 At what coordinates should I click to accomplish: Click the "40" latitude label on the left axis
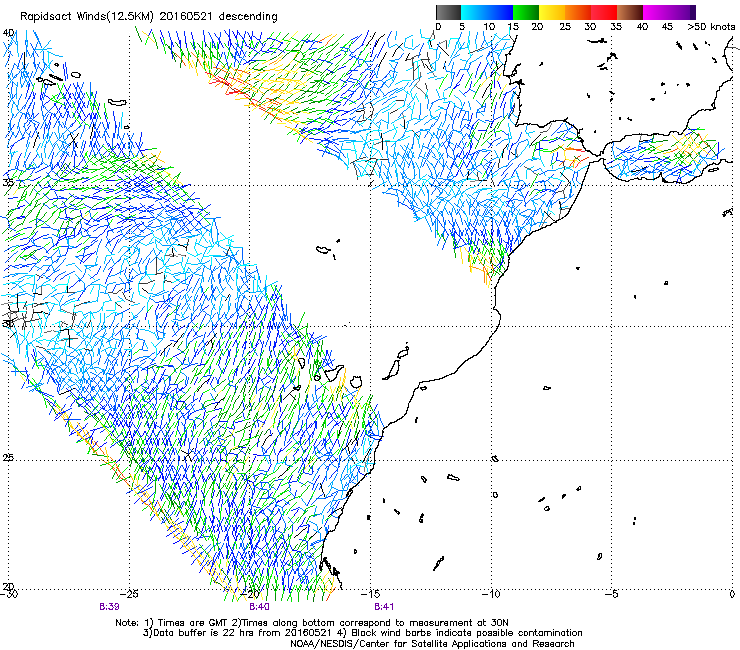pyautogui.click(x=8, y=33)
